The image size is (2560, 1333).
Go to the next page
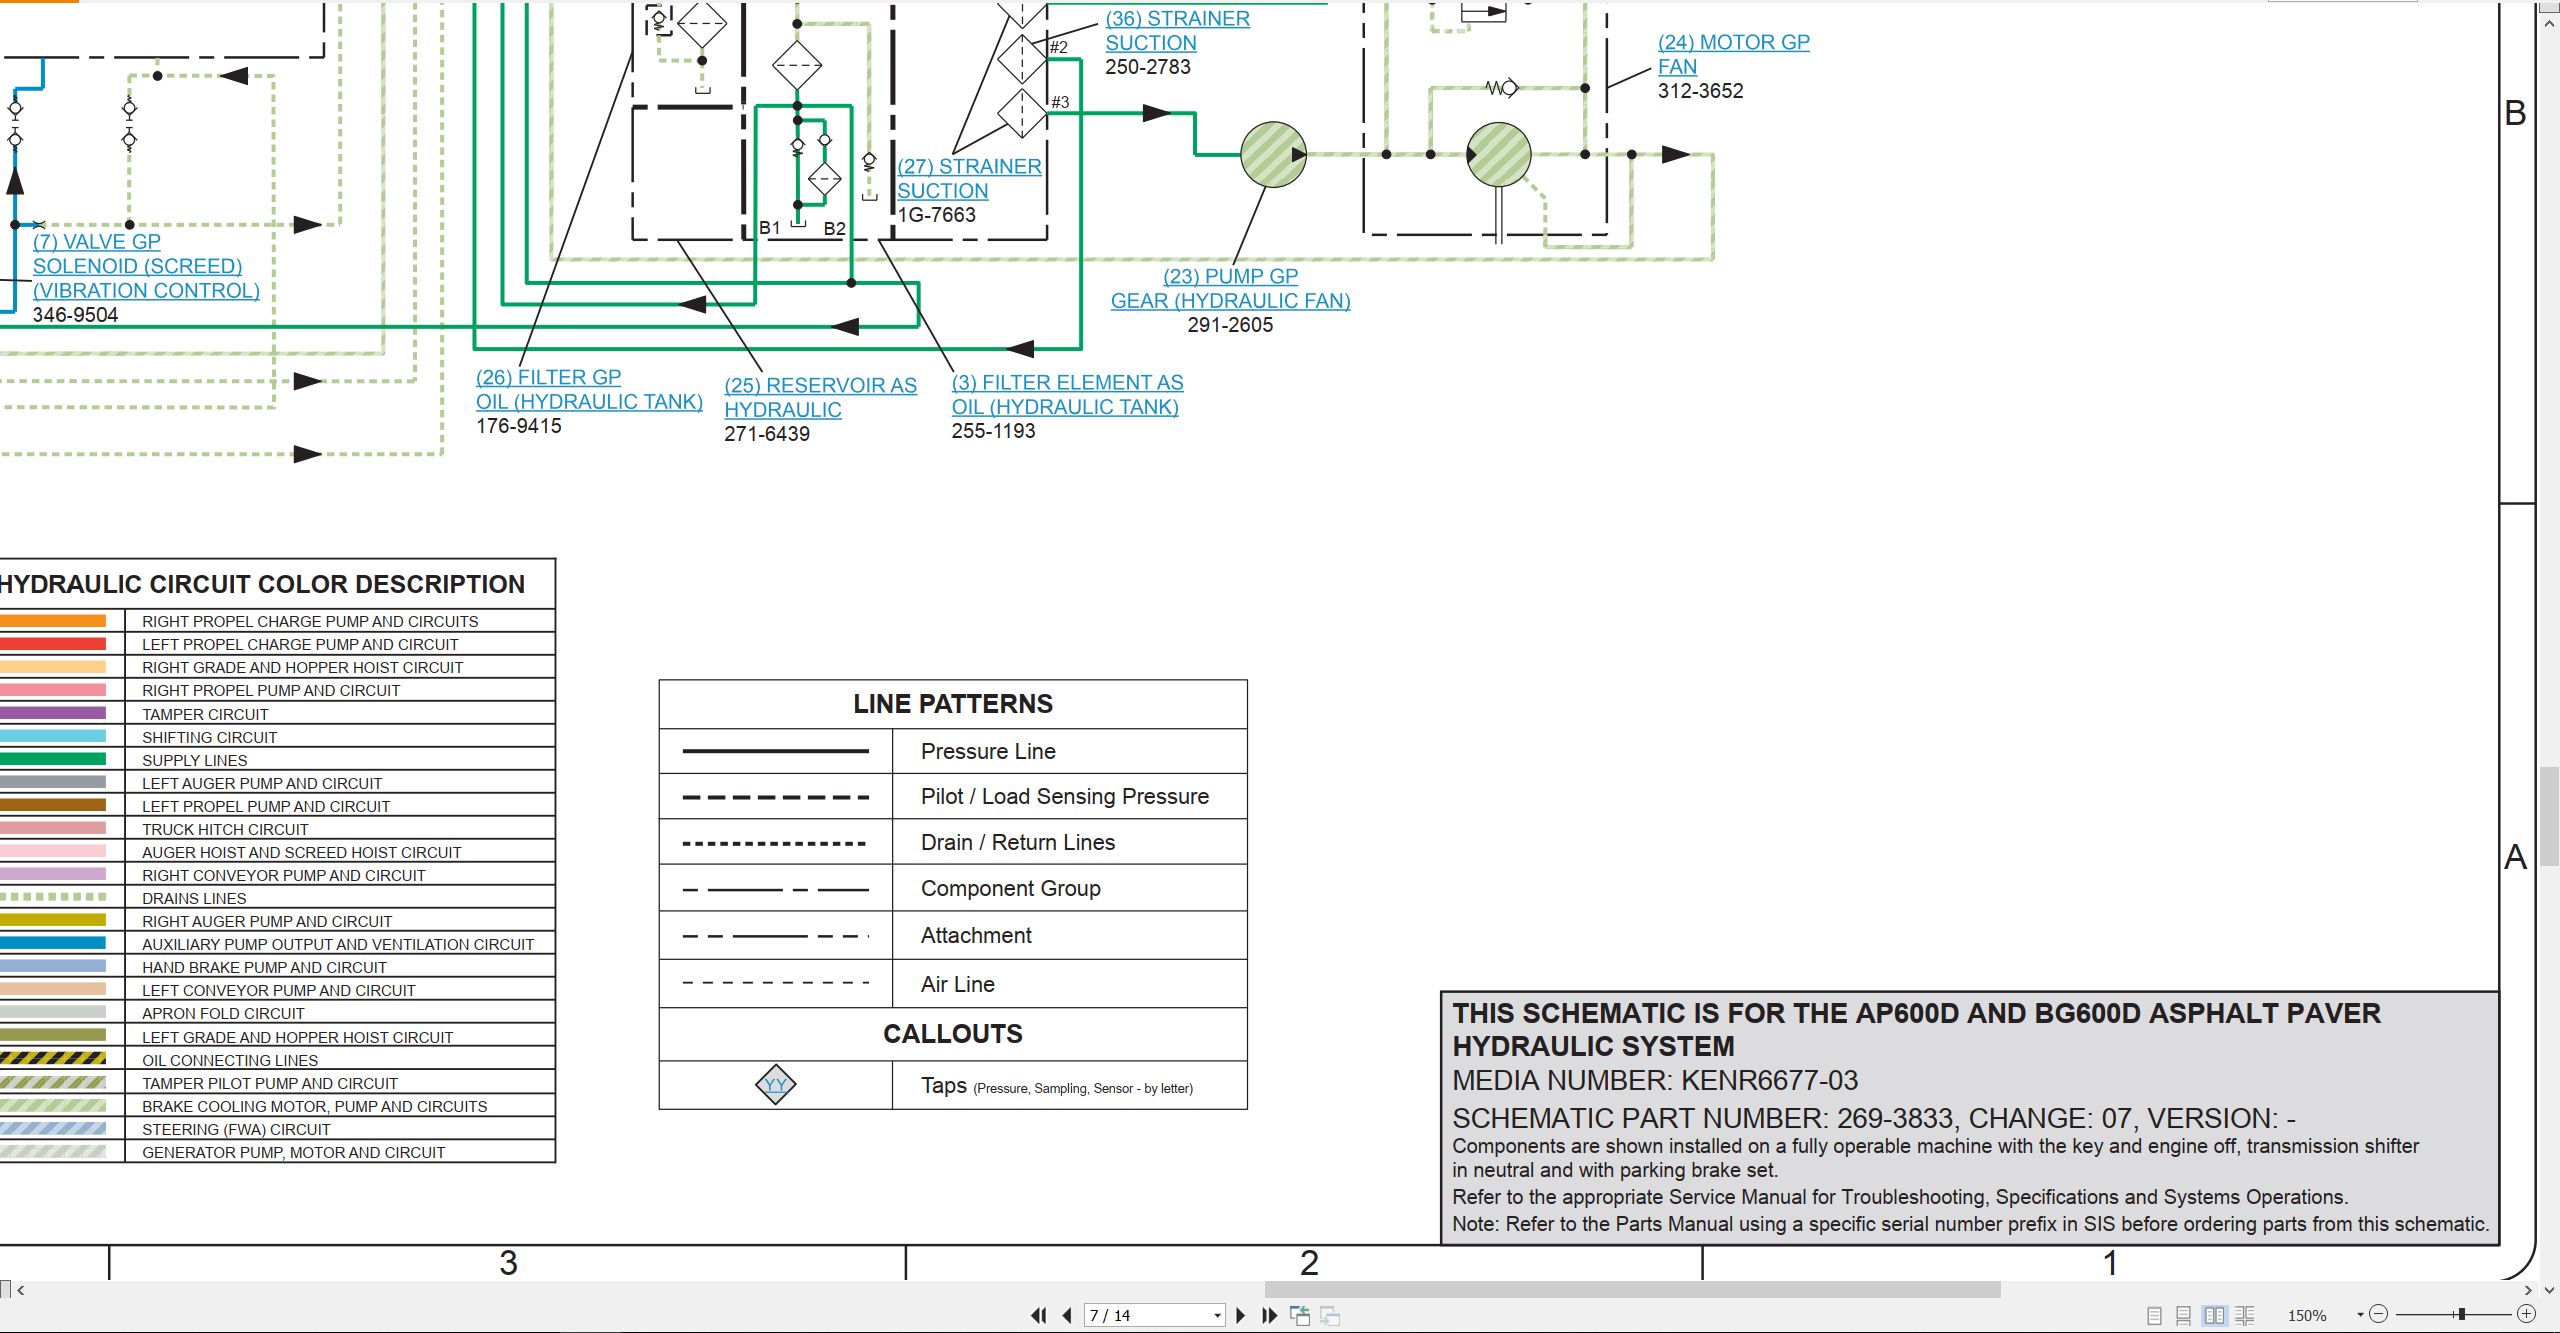tap(1241, 1315)
